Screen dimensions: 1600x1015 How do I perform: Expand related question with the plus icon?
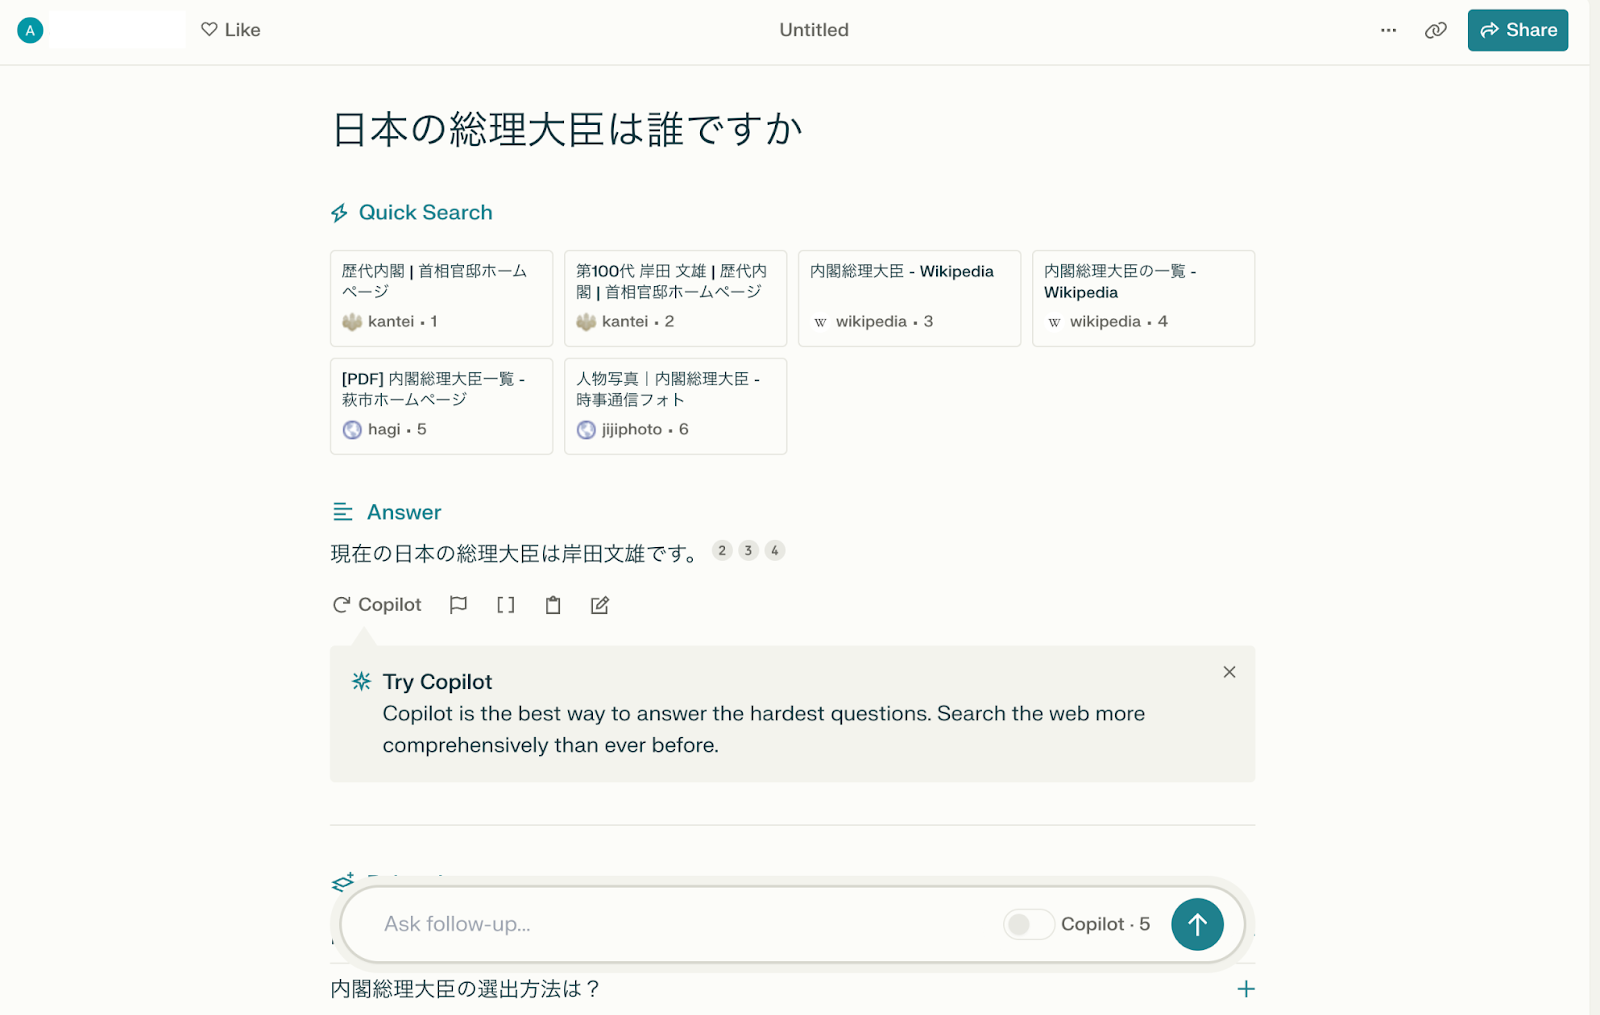click(x=1245, y=989)
